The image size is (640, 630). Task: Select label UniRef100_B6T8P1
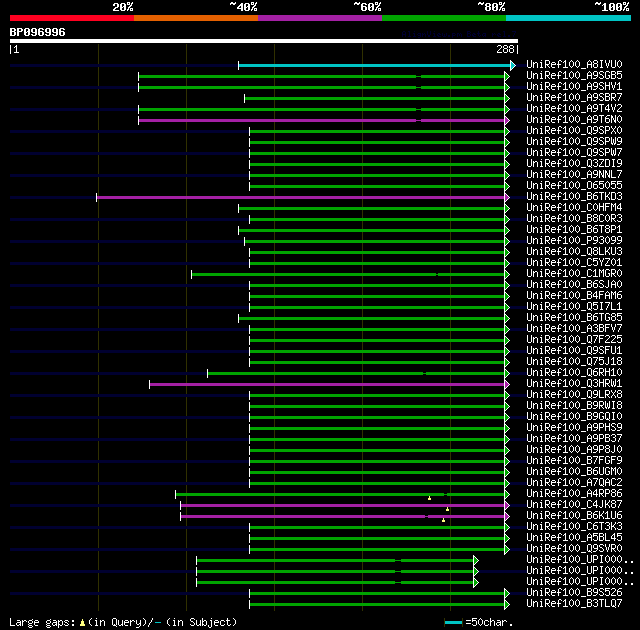pos(574,230)
